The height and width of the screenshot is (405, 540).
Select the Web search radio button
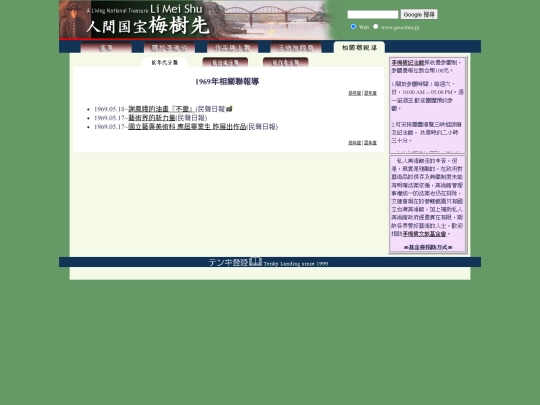[353, 27]
